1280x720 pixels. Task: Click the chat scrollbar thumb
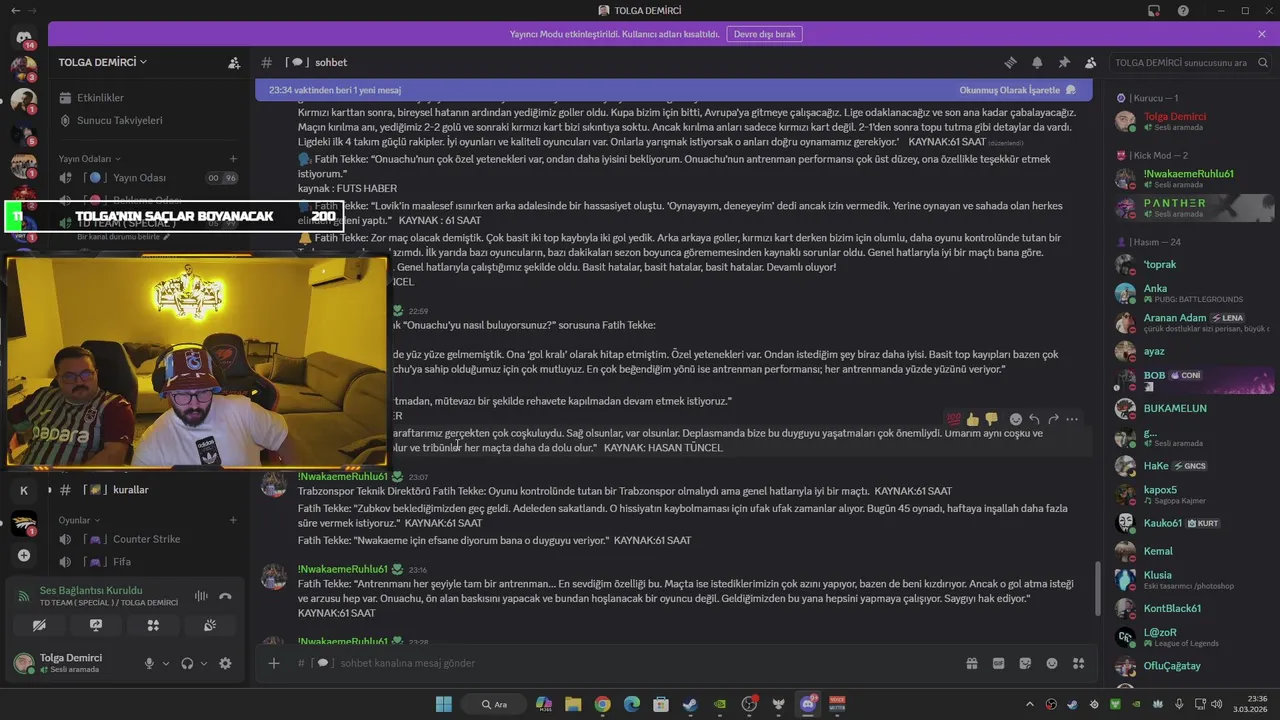tap(1097, 590)
